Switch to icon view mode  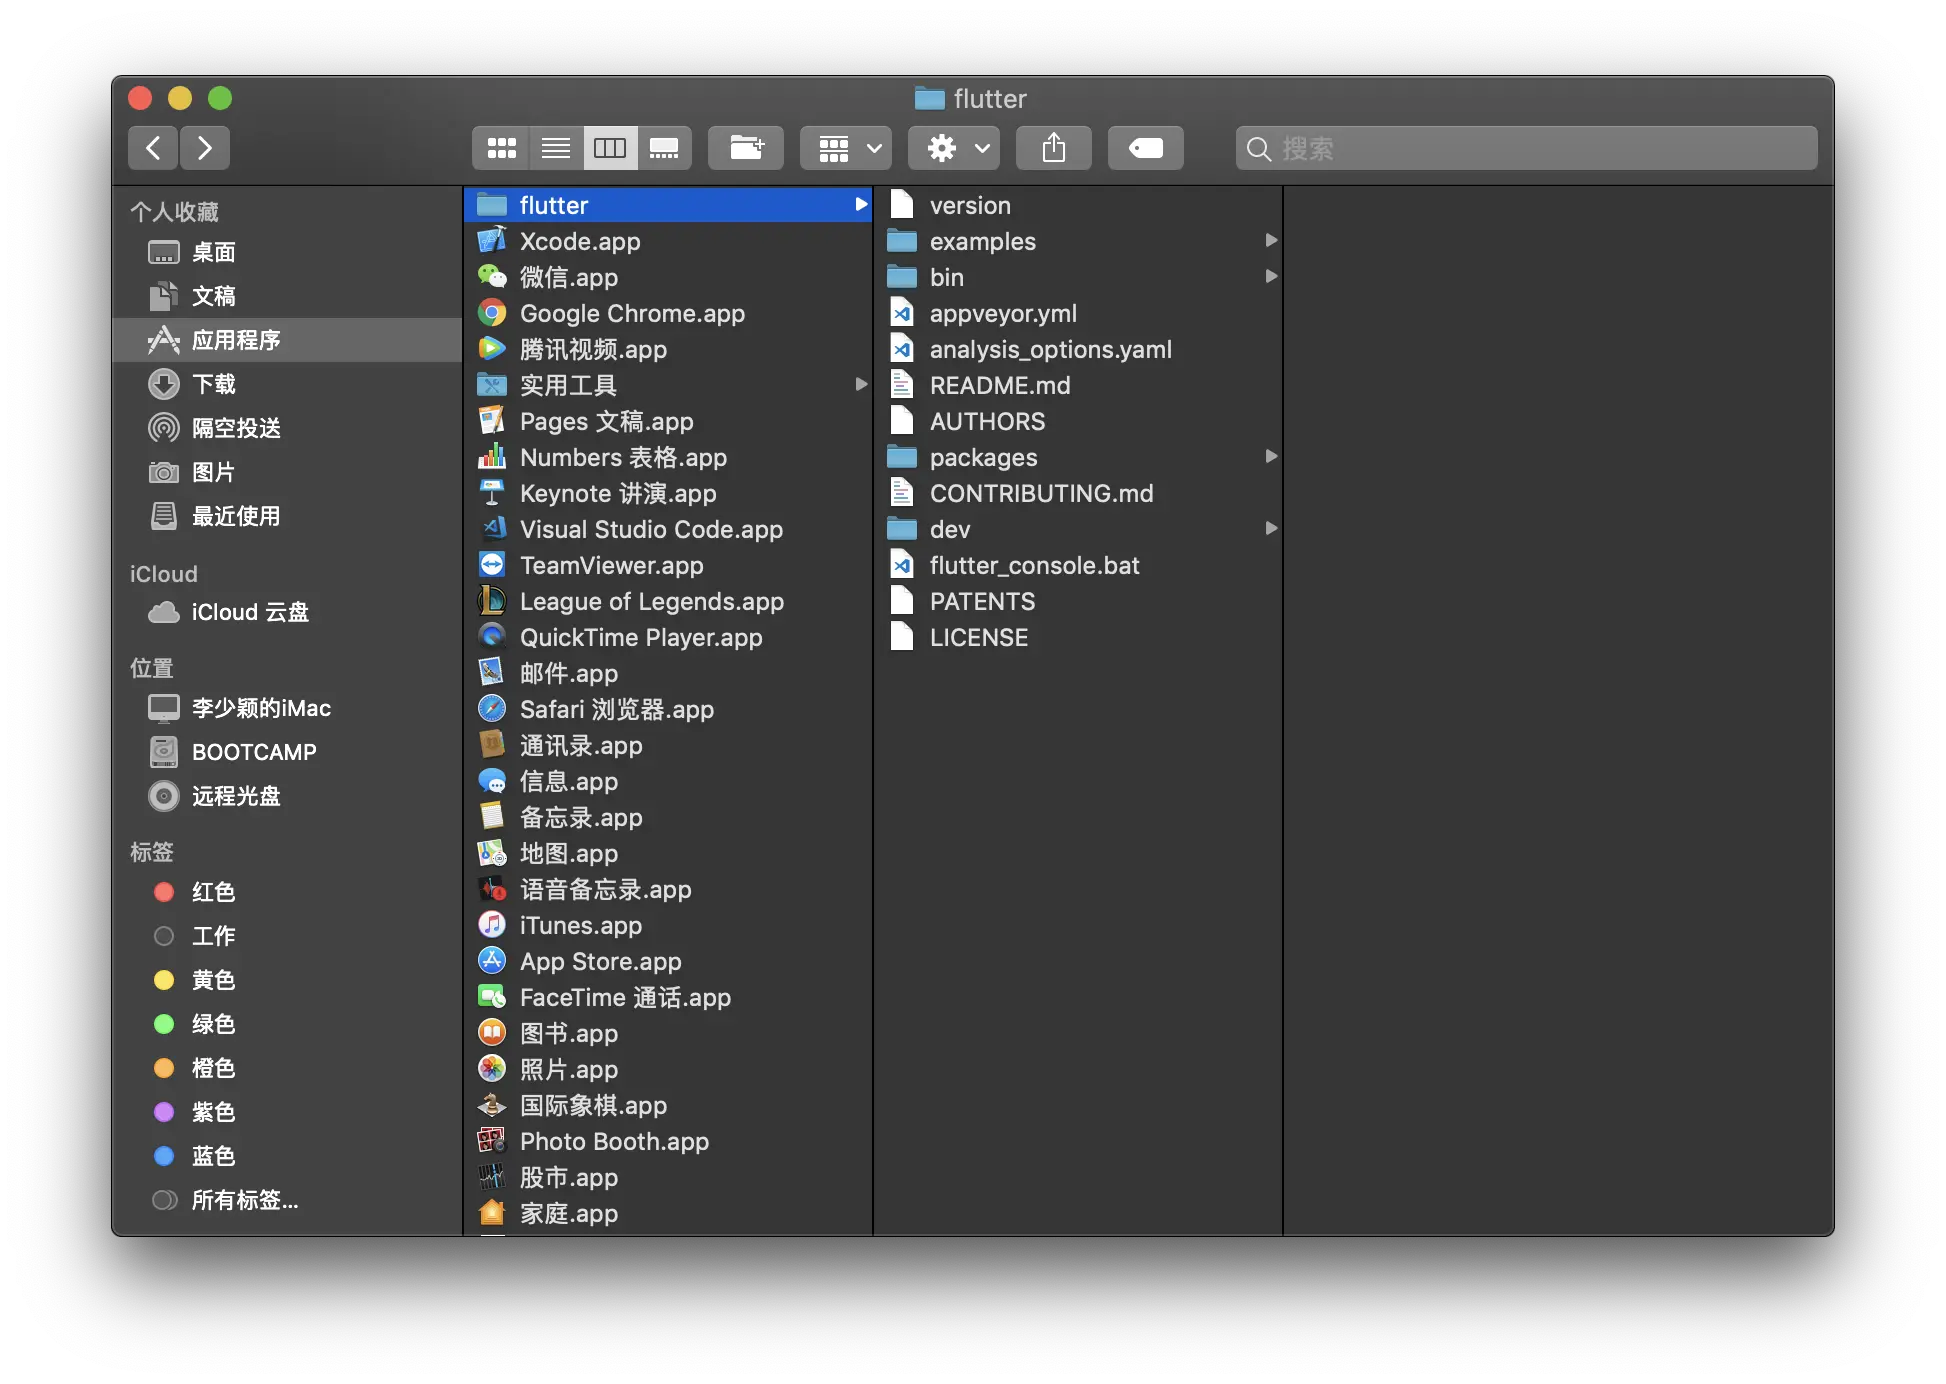501,149
